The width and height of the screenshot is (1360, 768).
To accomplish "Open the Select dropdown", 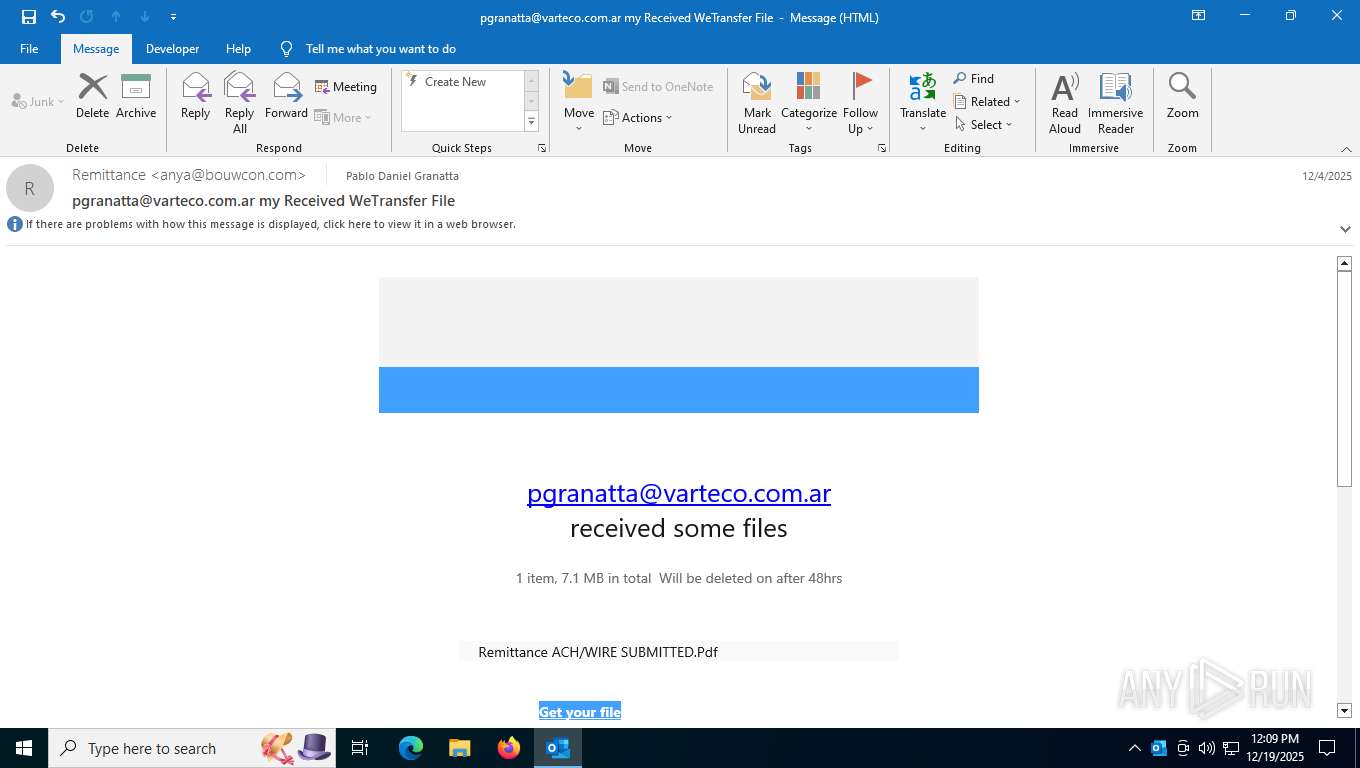I will coord(984,124).
